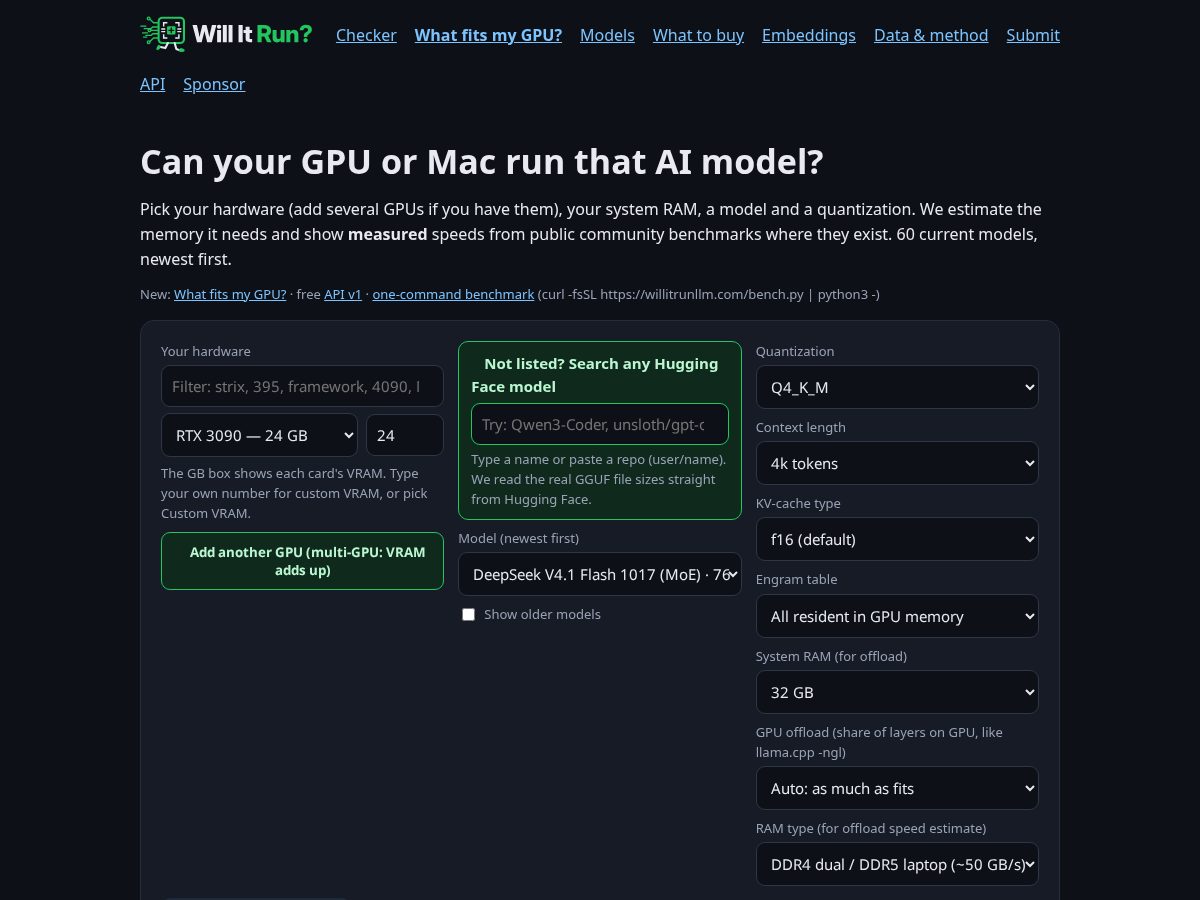This screenshot has height=900, width=1200.
Task: Open the Checker nav link
Action: pyautogui.click(x=366, y=35)
